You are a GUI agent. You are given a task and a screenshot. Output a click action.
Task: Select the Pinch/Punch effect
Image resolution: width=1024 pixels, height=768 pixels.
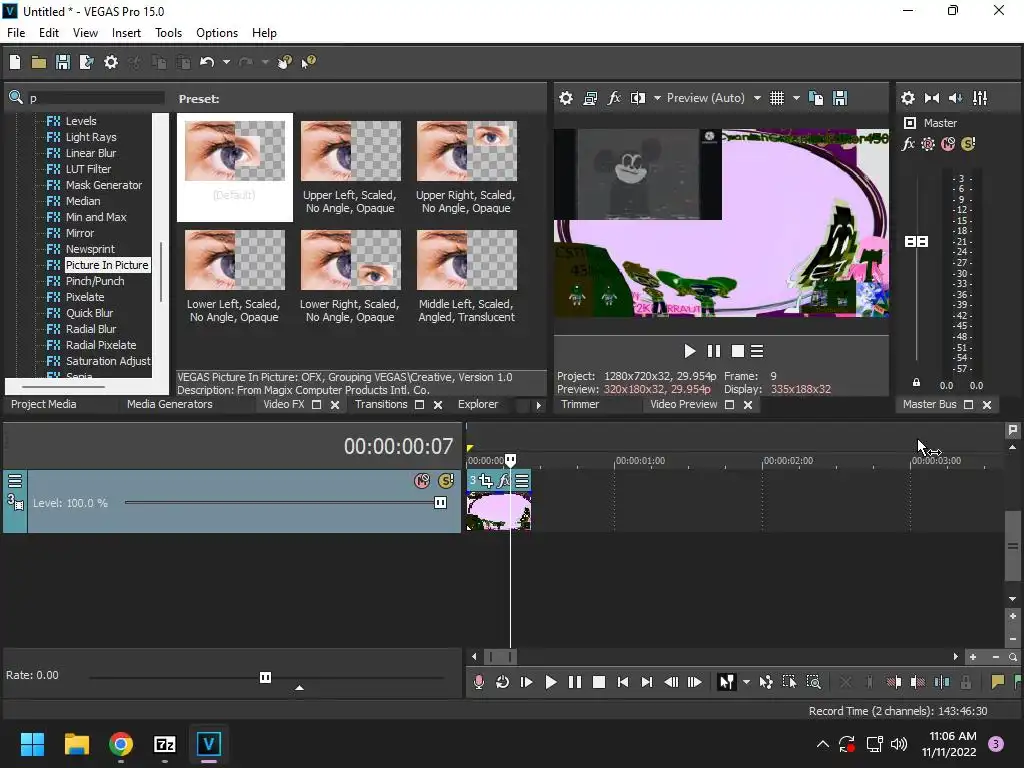95,281
